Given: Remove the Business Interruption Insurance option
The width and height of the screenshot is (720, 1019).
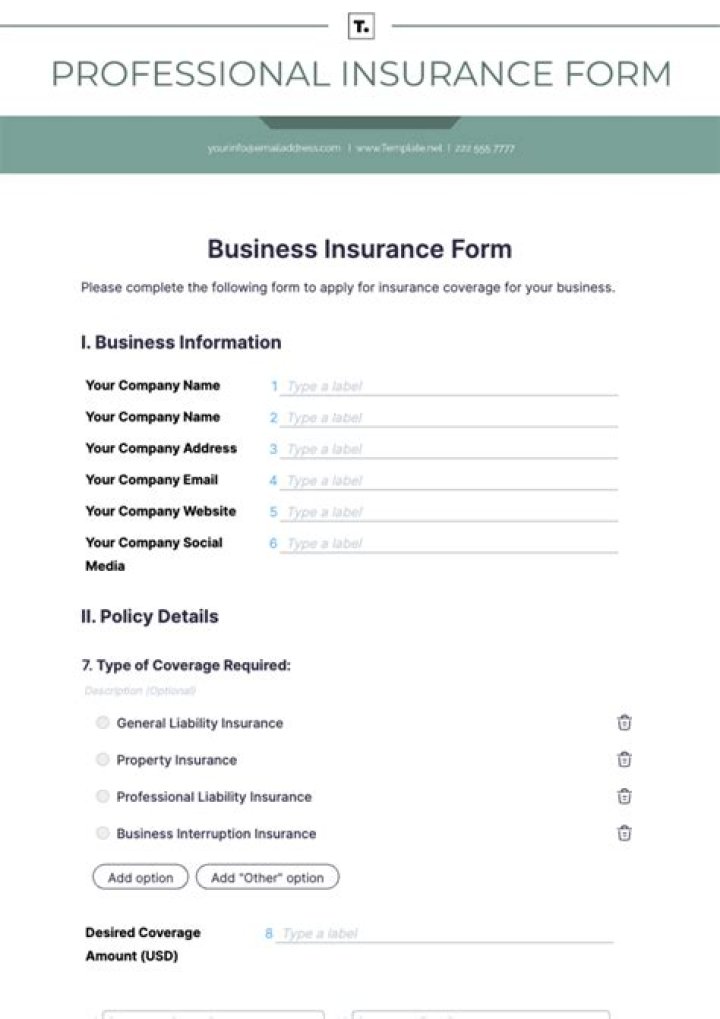Looking at the screenshot, I should click(x=624, y=833).
